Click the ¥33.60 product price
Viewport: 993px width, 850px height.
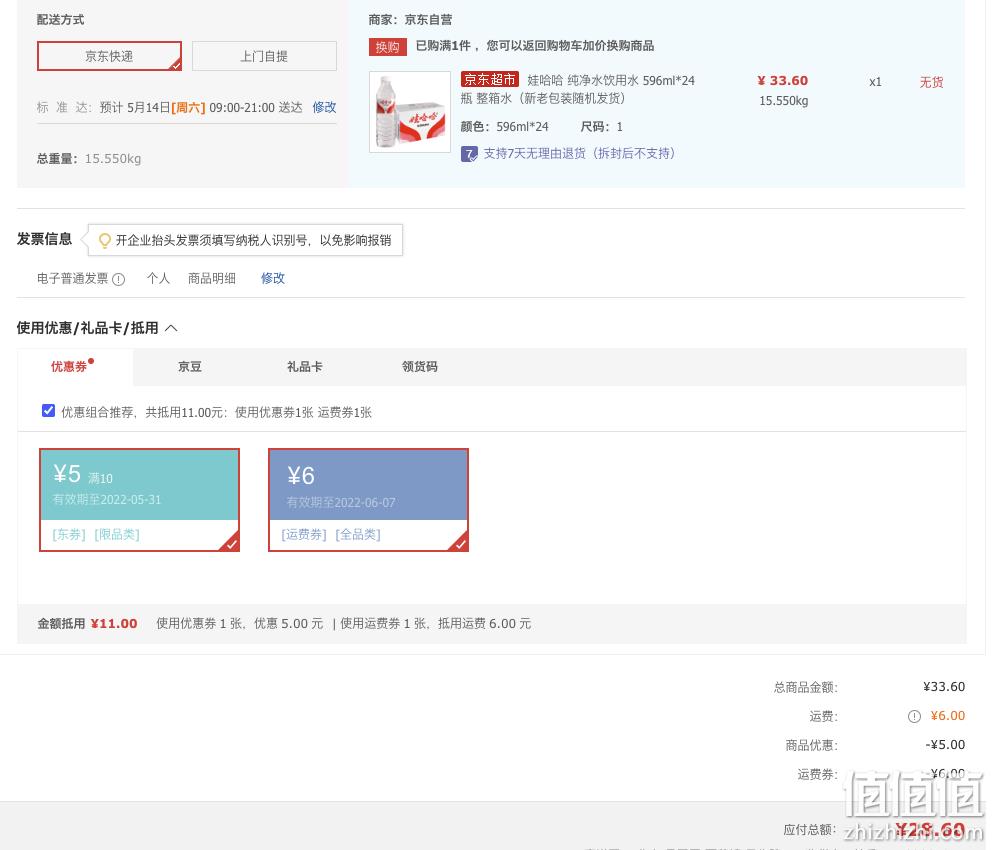pos(783,80)
